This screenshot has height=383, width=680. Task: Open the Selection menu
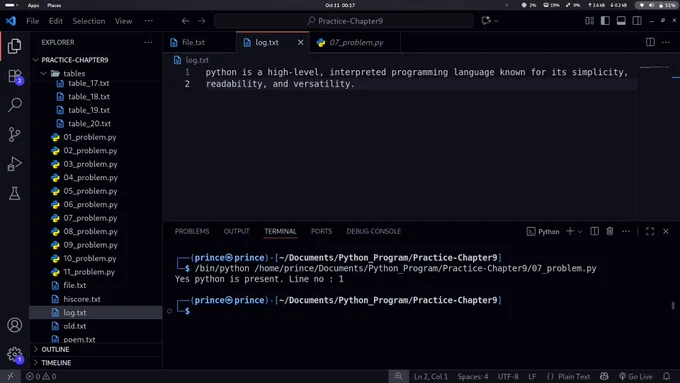click(88, 21)
